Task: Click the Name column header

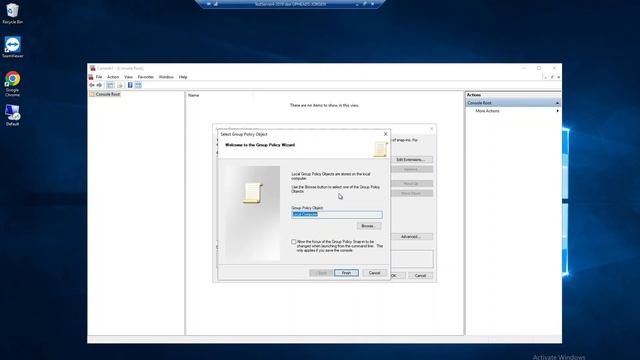Action: point(193,95)
